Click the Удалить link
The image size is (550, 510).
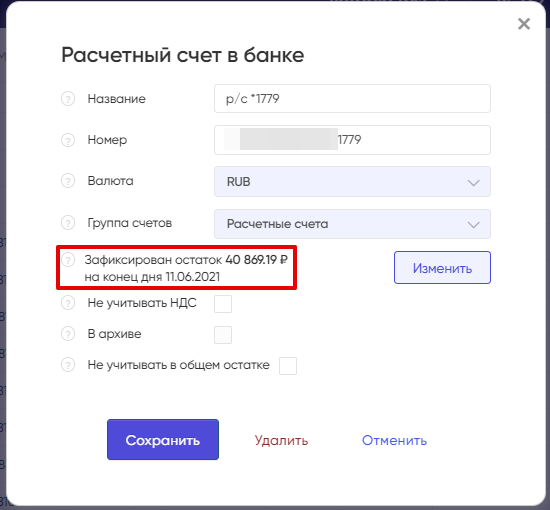(x=281, y=440)
